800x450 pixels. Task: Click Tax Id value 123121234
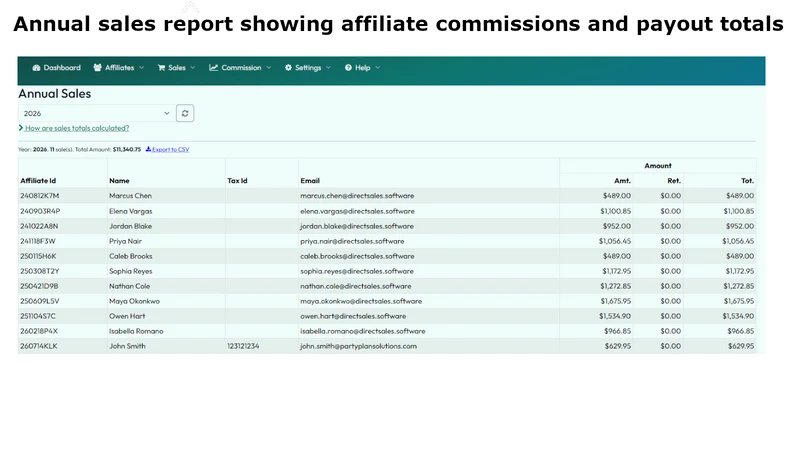(x=243, y=346)
